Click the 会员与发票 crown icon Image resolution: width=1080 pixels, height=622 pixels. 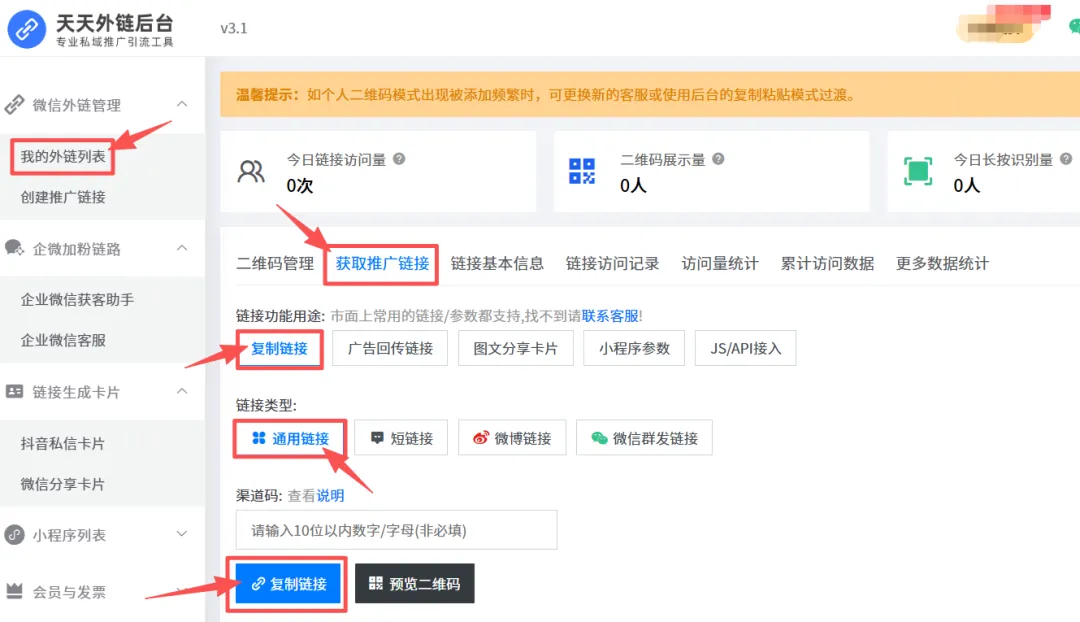point(14,591)
